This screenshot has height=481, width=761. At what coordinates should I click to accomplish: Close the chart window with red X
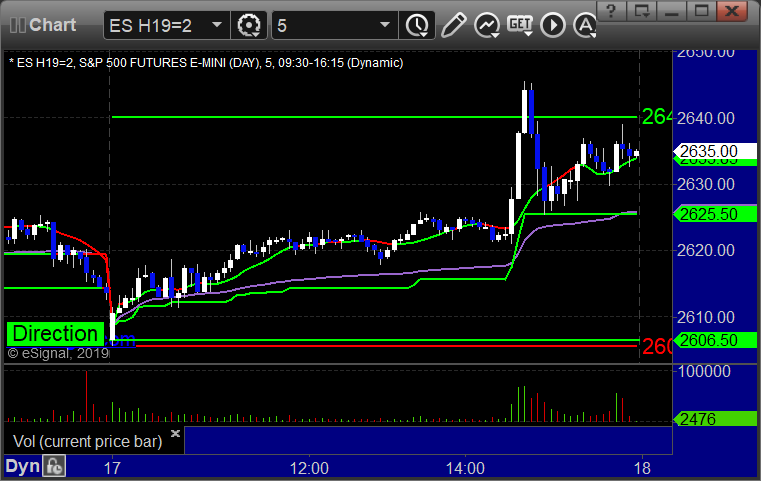coord(732,10)
